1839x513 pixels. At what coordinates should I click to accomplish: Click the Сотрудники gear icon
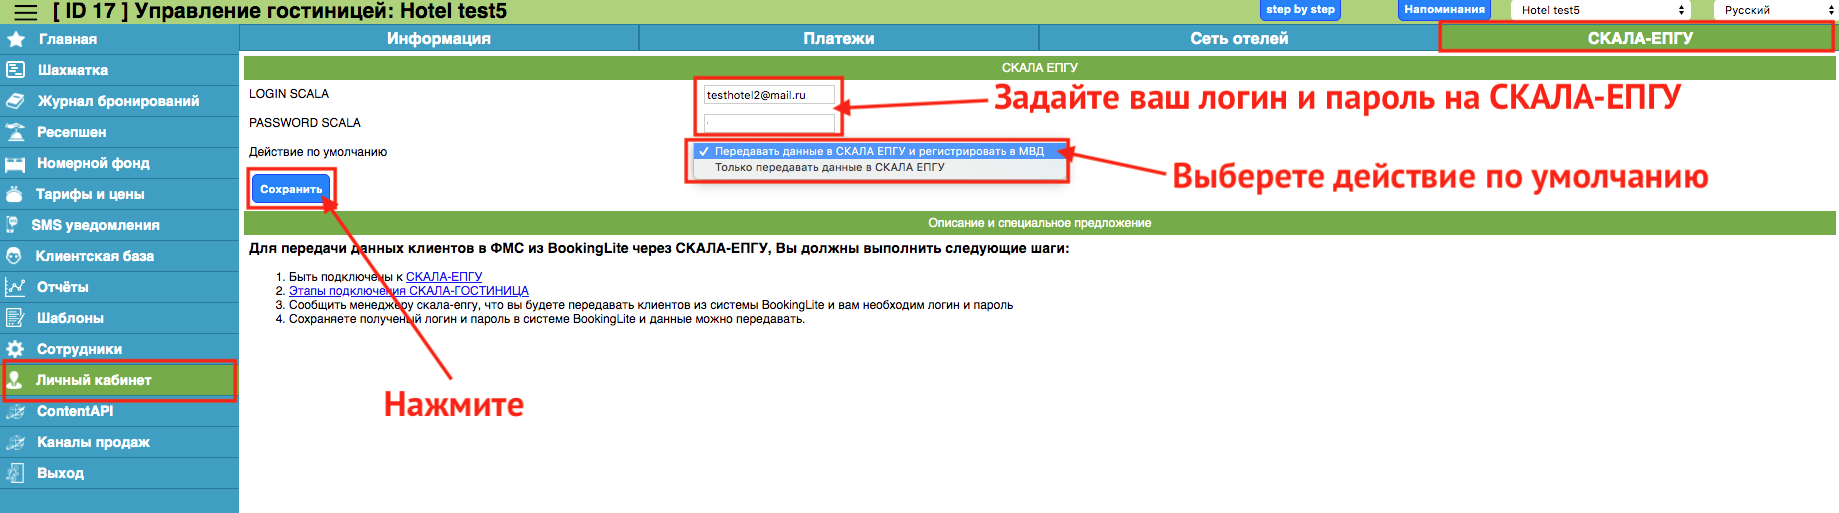tap(16, 349)
